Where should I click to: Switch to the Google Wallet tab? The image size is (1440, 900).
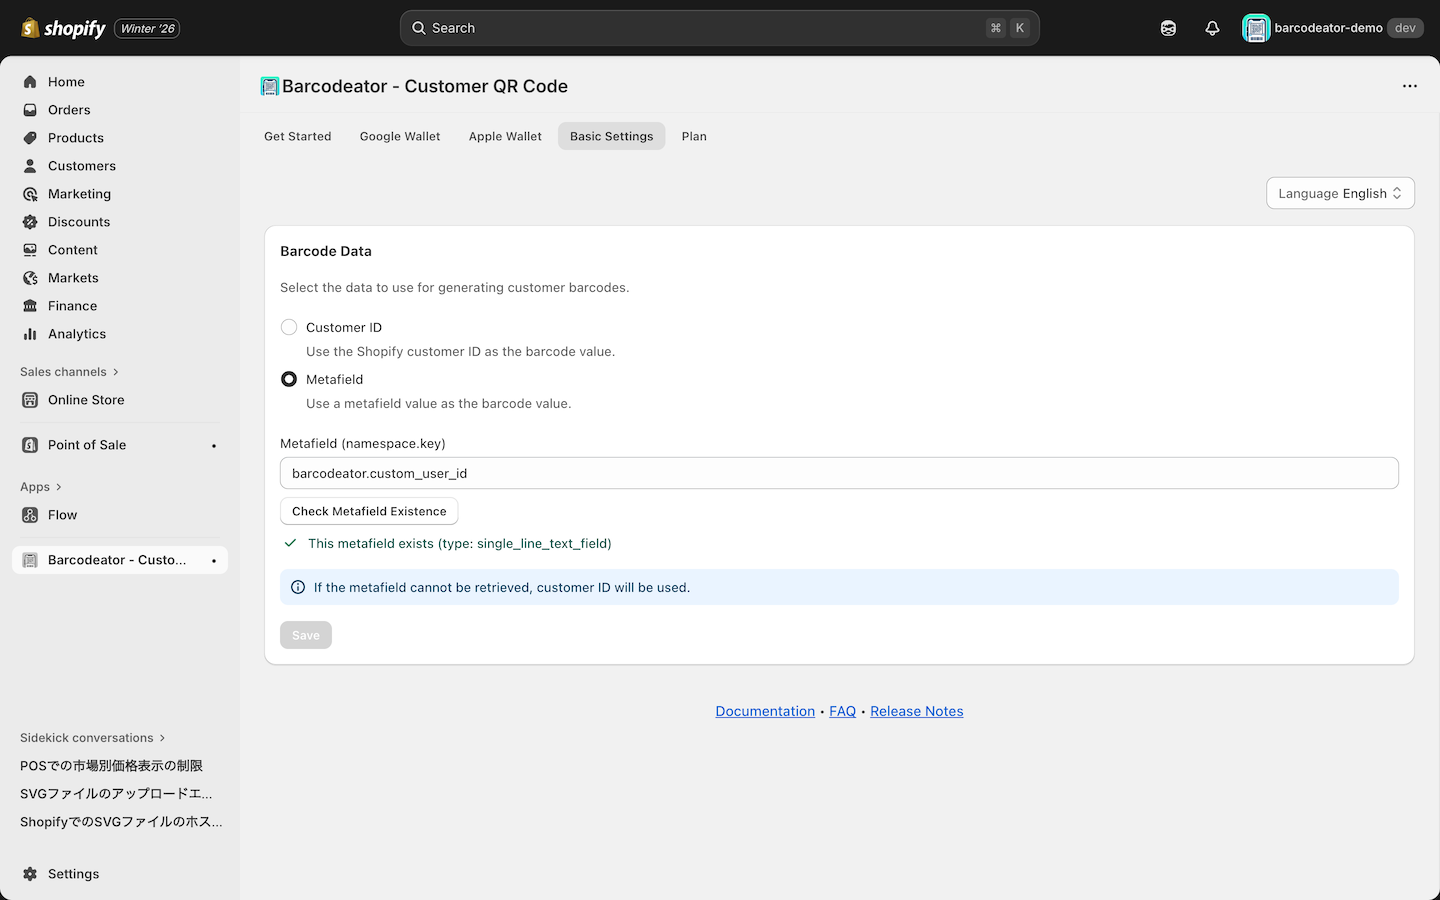400,136
